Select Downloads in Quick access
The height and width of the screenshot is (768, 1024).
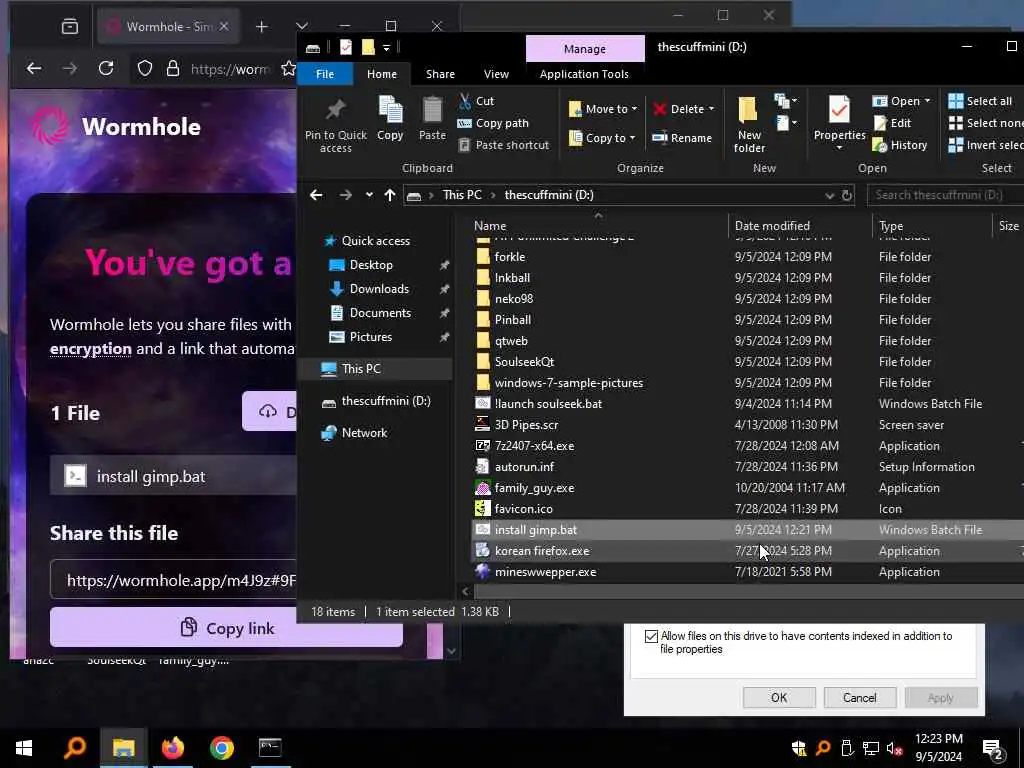pyautogui.click(x=379, y=289)
